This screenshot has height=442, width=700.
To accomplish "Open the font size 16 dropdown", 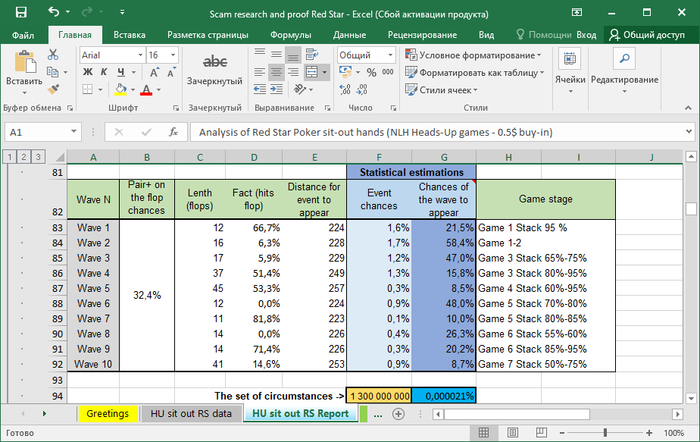I will [x=173, y=55].
